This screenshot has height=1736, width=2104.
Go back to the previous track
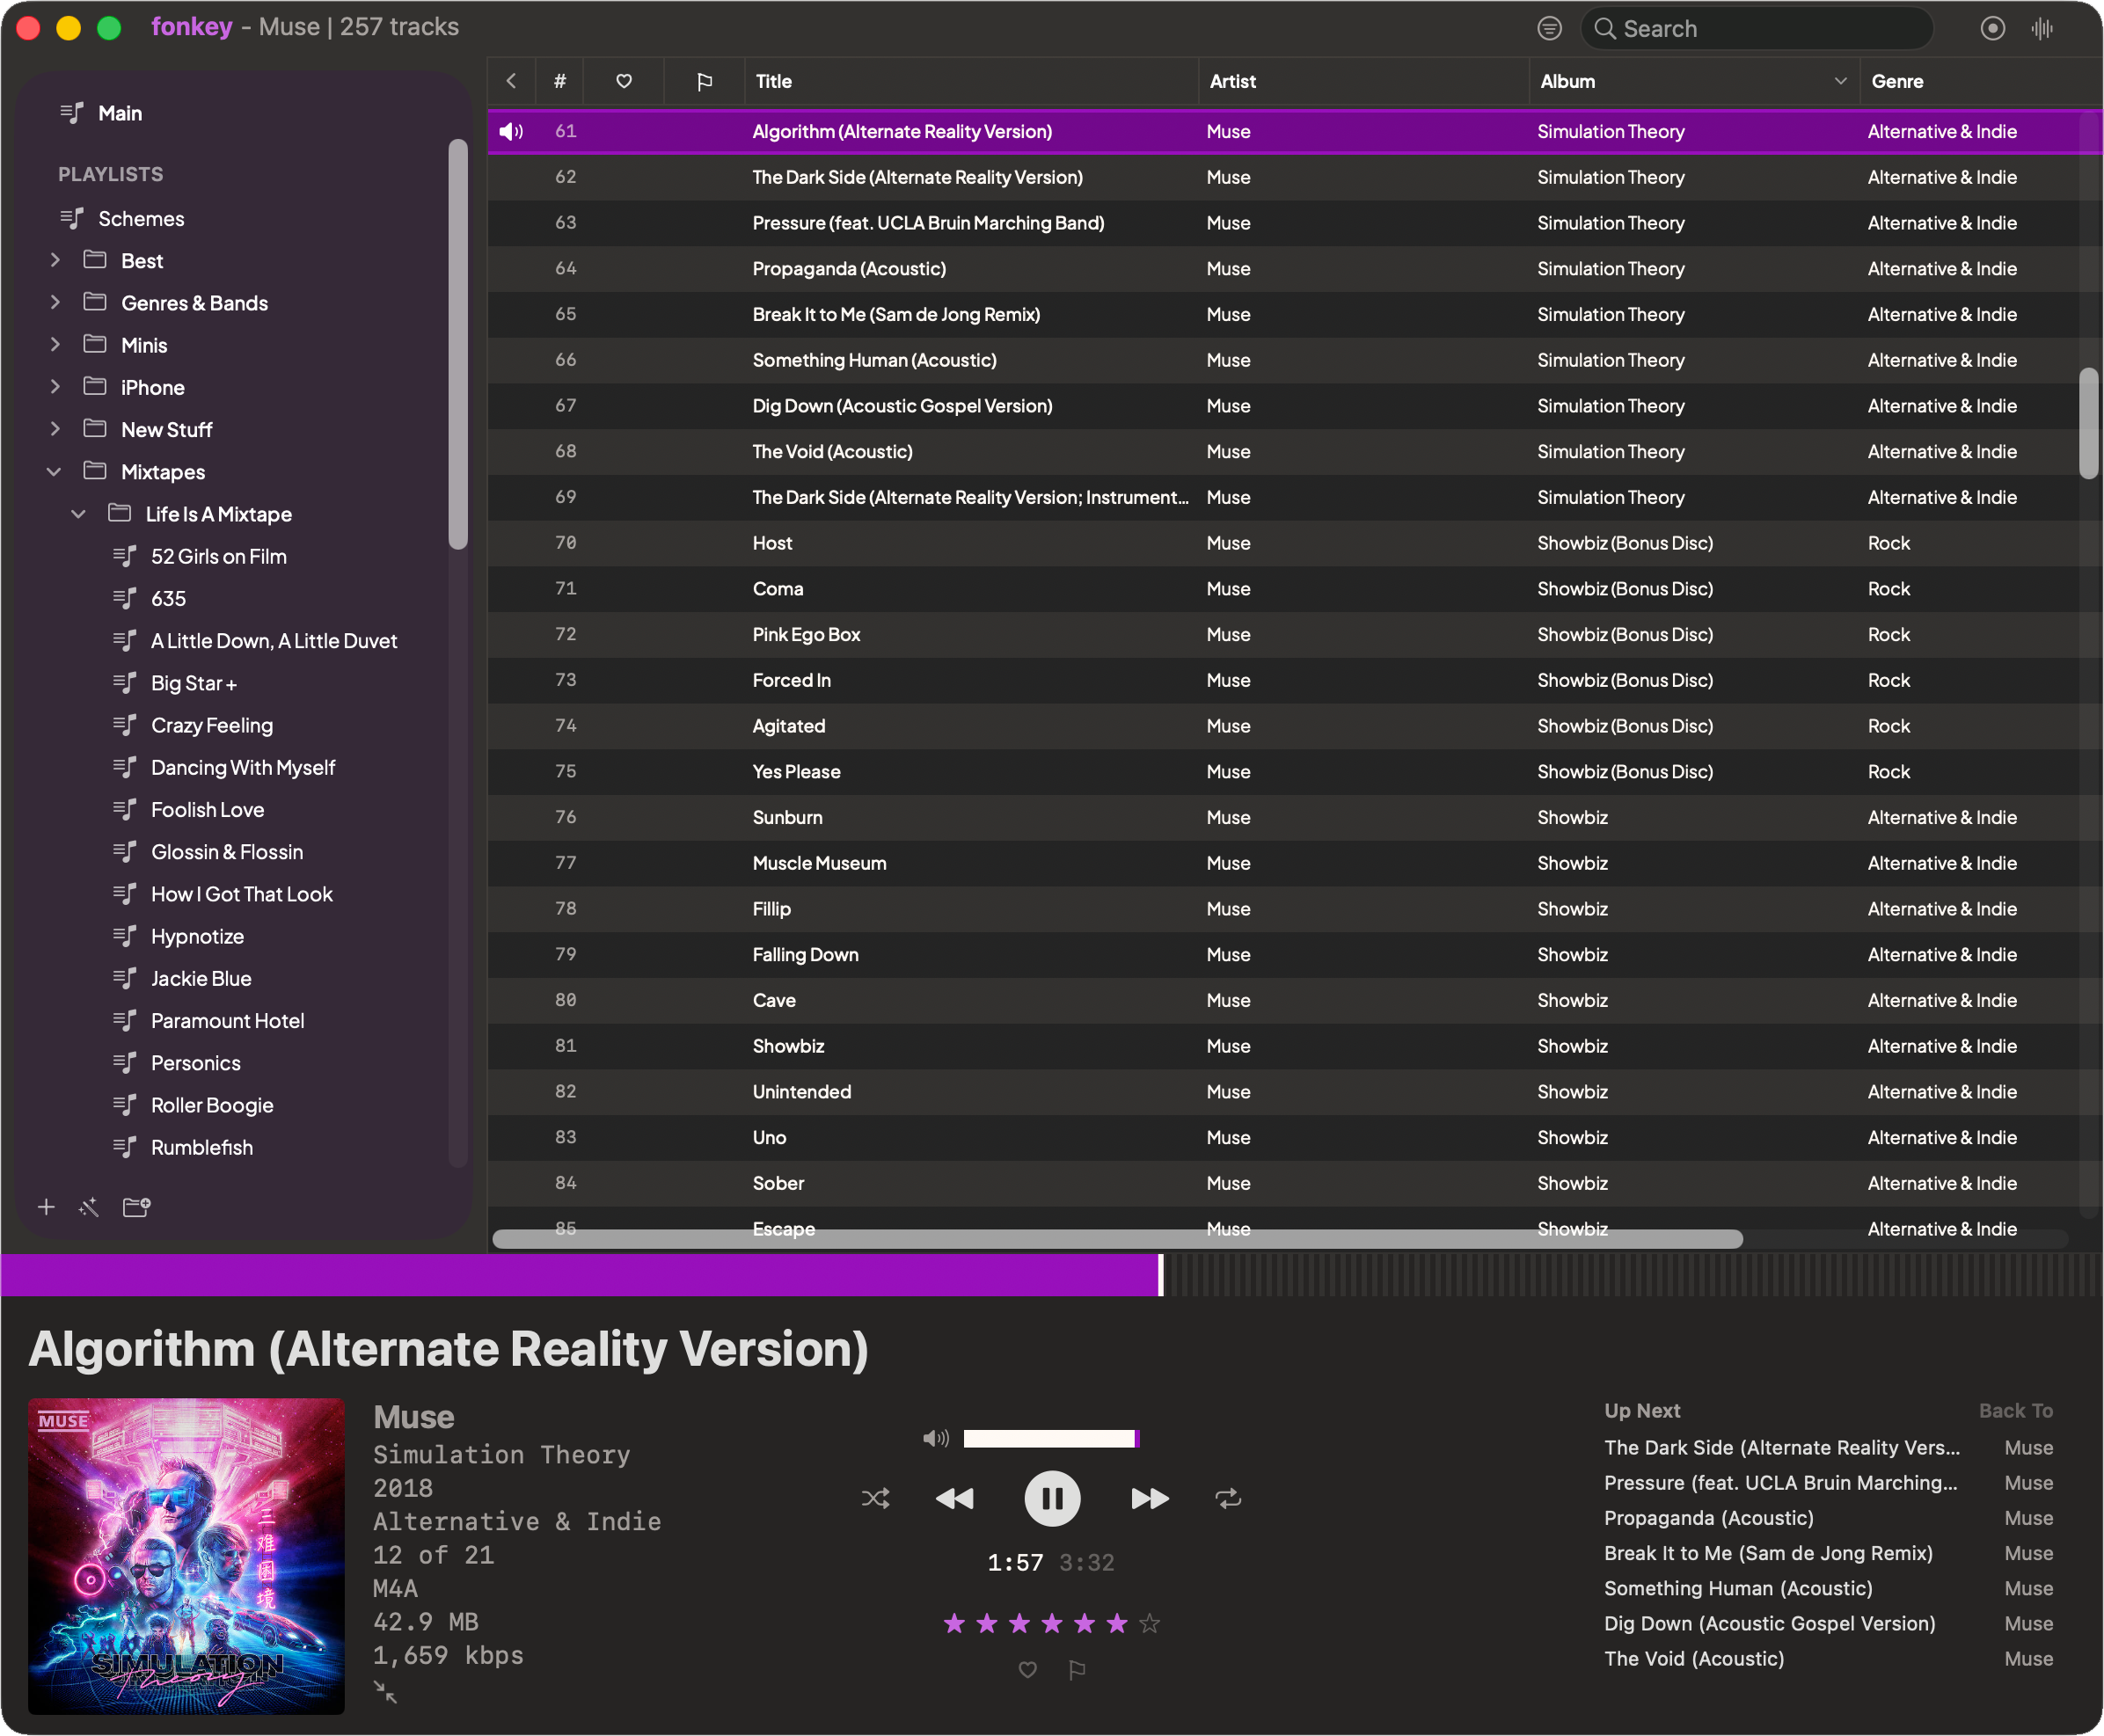coord(955,1498)
